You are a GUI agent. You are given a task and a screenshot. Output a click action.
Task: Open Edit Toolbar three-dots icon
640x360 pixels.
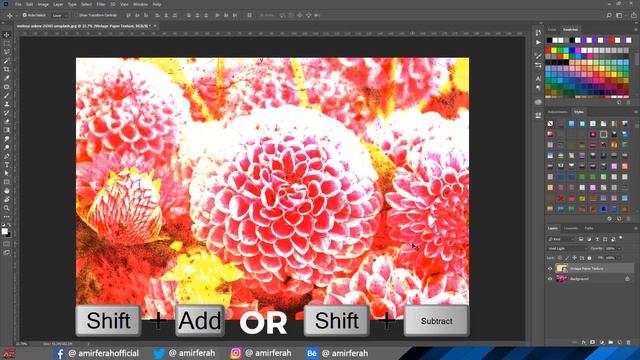(7, 217)
